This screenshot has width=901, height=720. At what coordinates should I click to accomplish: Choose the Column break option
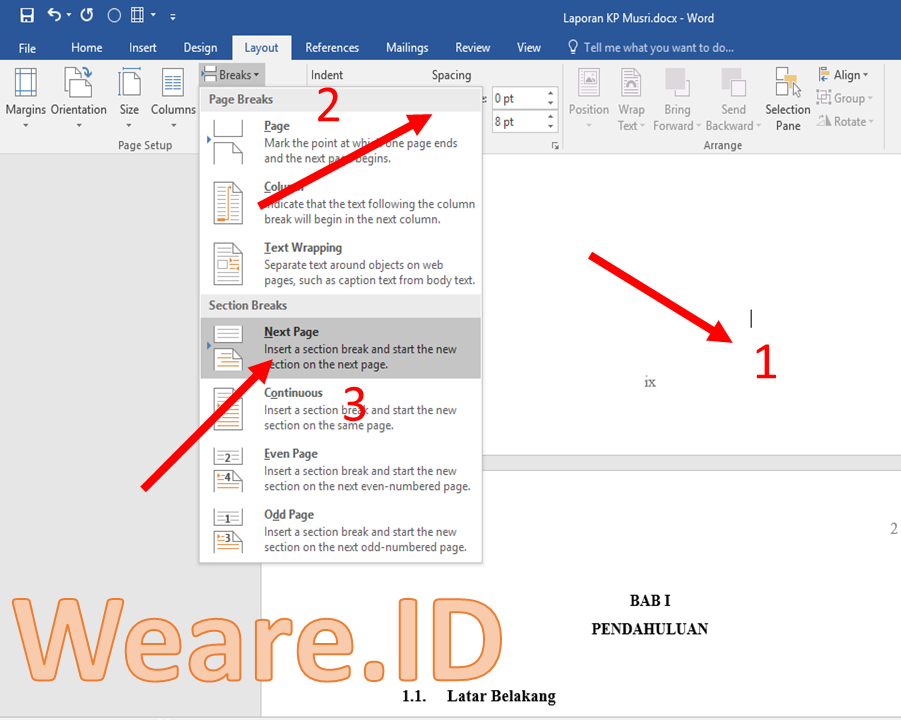[x=341, y=202]
